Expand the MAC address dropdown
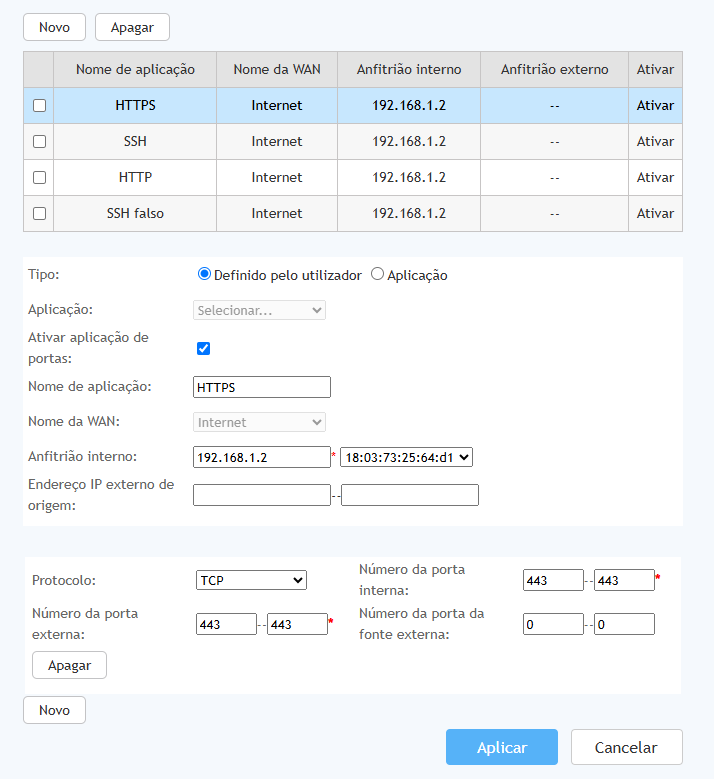The height and width of the screenshot is (779, 714). tap(406, 457)
